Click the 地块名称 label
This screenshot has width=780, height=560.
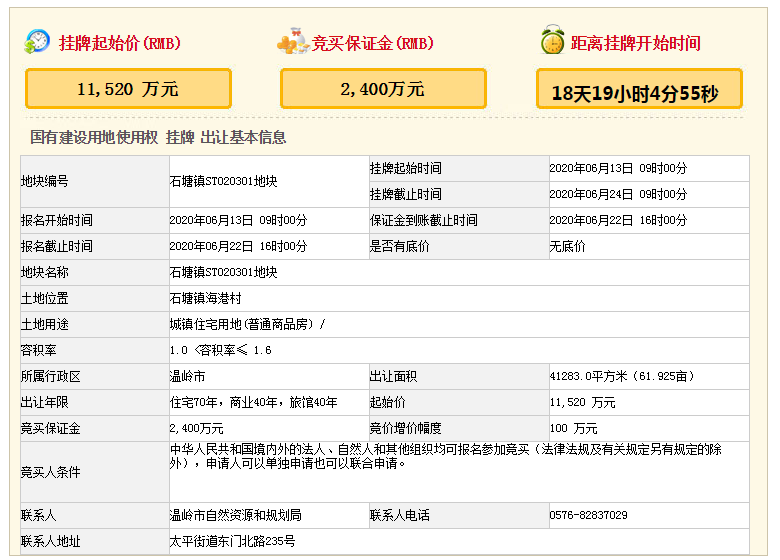(45, 273)
